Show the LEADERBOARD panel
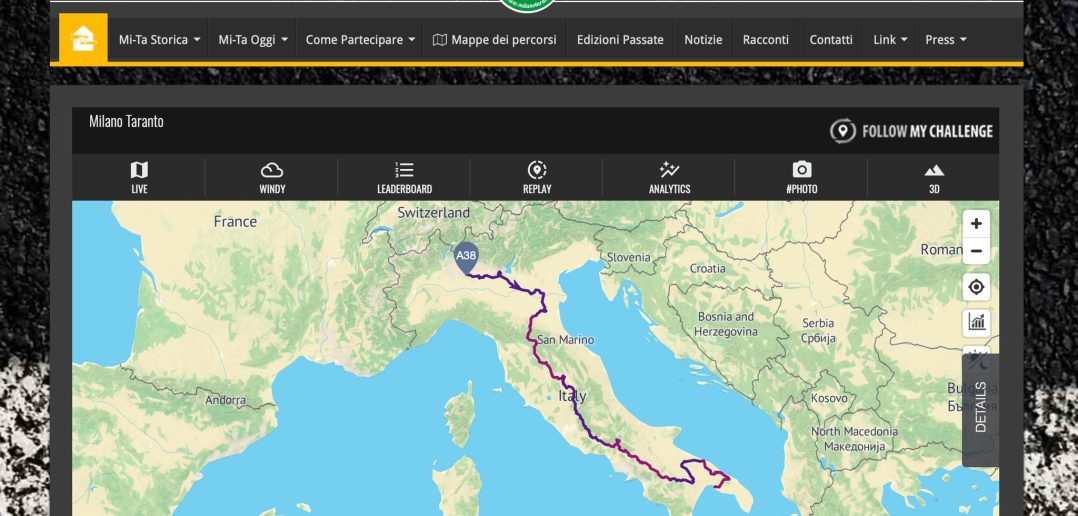Viewport: 1078px width, 516px height. coord(404,177)
